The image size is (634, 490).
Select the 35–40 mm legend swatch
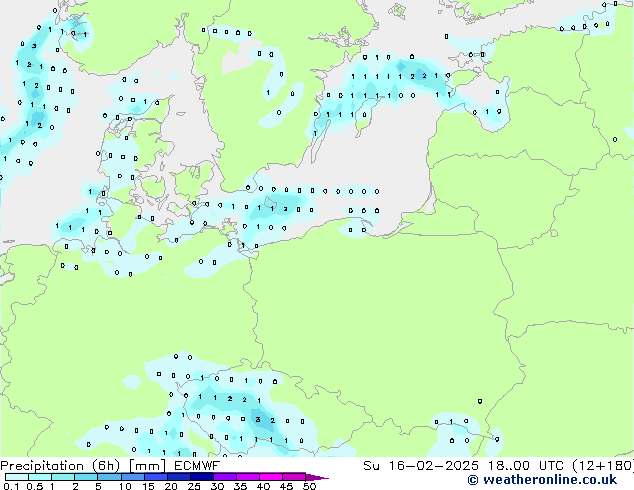point(248,477)
